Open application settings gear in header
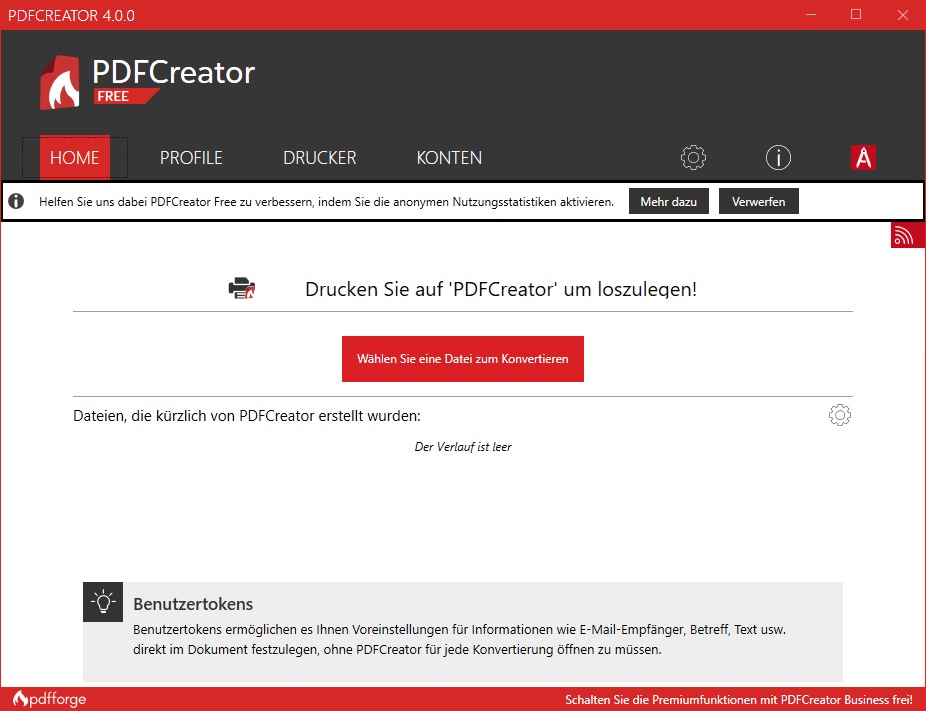This screenshot has height=711, width=926. click(x=693, y=158)
